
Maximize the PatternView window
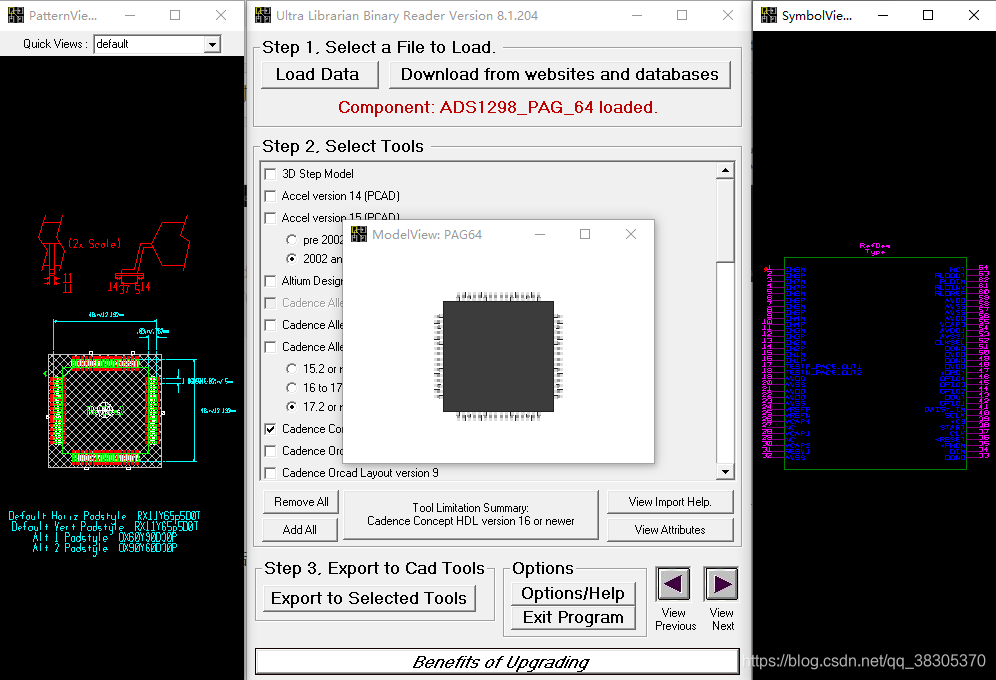175,15
